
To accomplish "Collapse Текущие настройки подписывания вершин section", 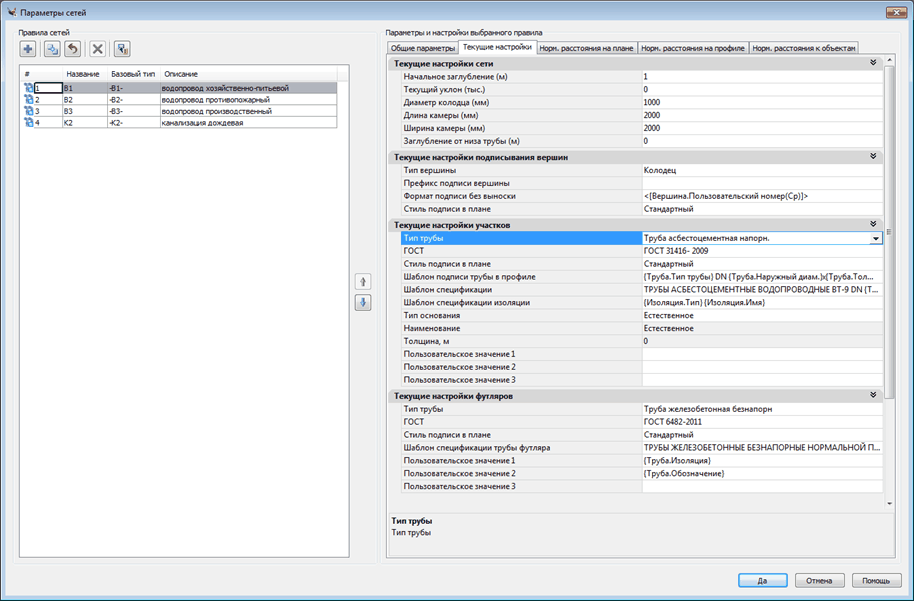I will (x=873, y=157).
